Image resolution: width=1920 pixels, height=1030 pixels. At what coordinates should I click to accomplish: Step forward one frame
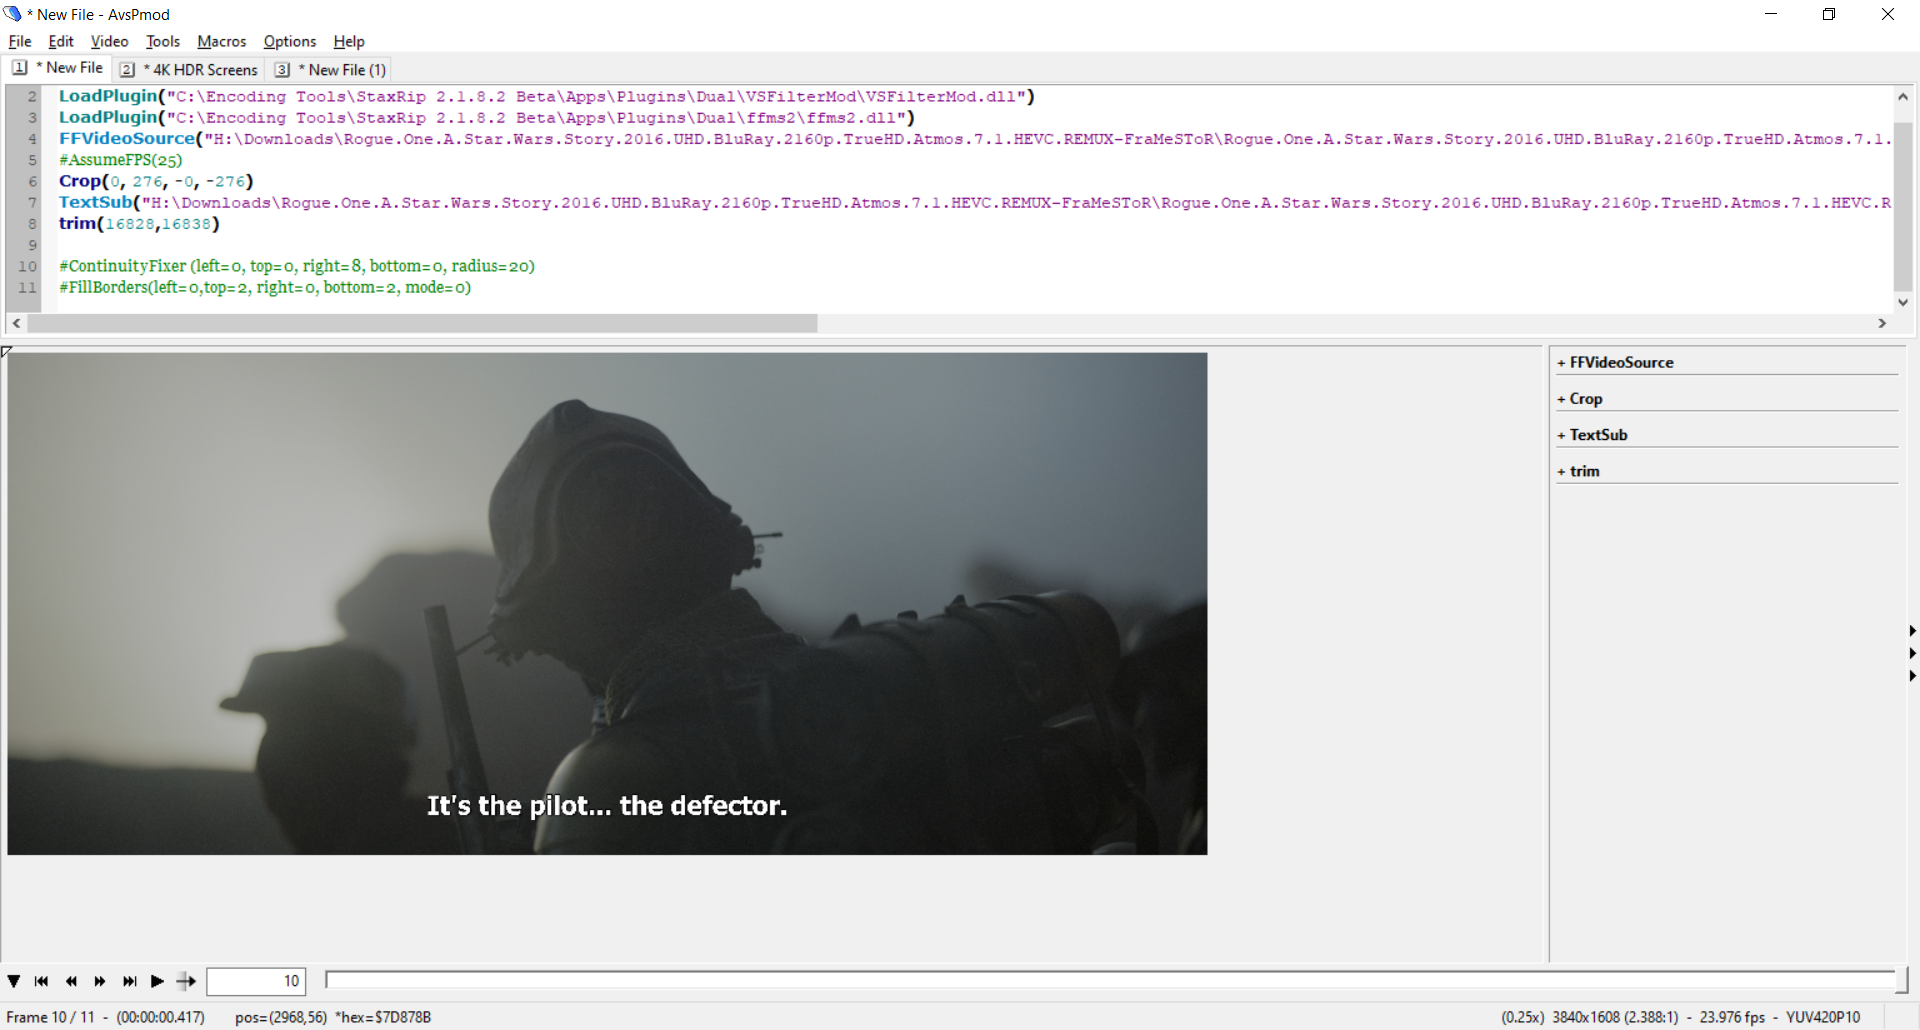click(99, 981)
